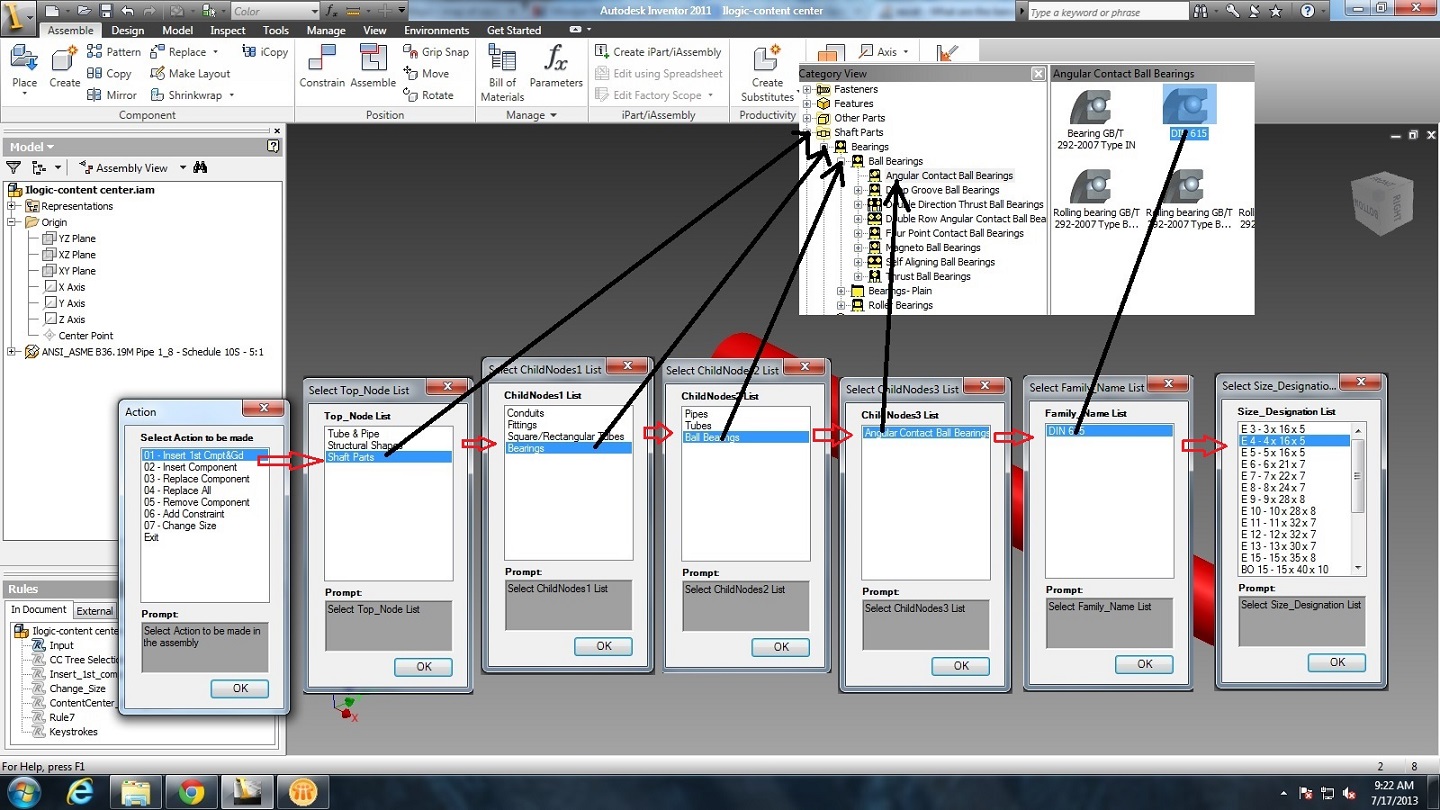
Task: Click Create Substitutes tool
Action: coord(767,74)
